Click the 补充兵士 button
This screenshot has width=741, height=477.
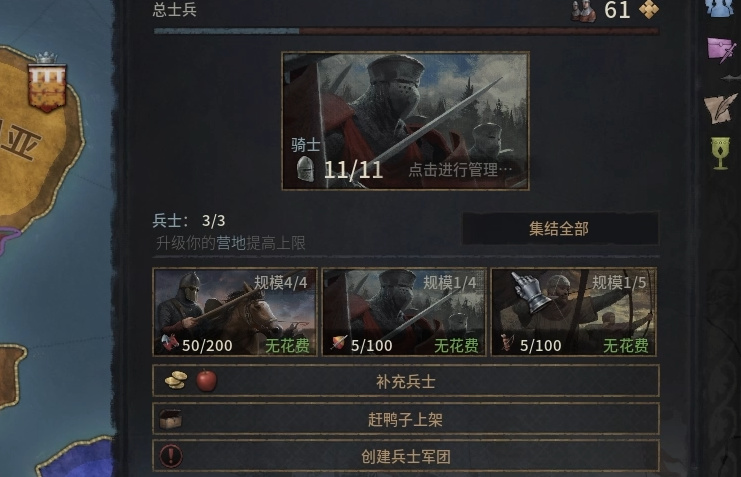click(405, 381)
